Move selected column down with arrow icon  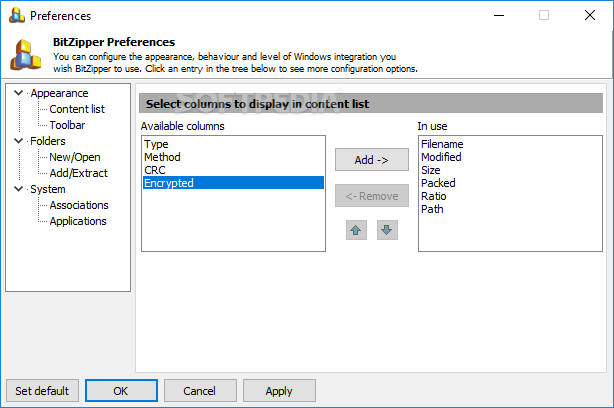click(387, 230)
